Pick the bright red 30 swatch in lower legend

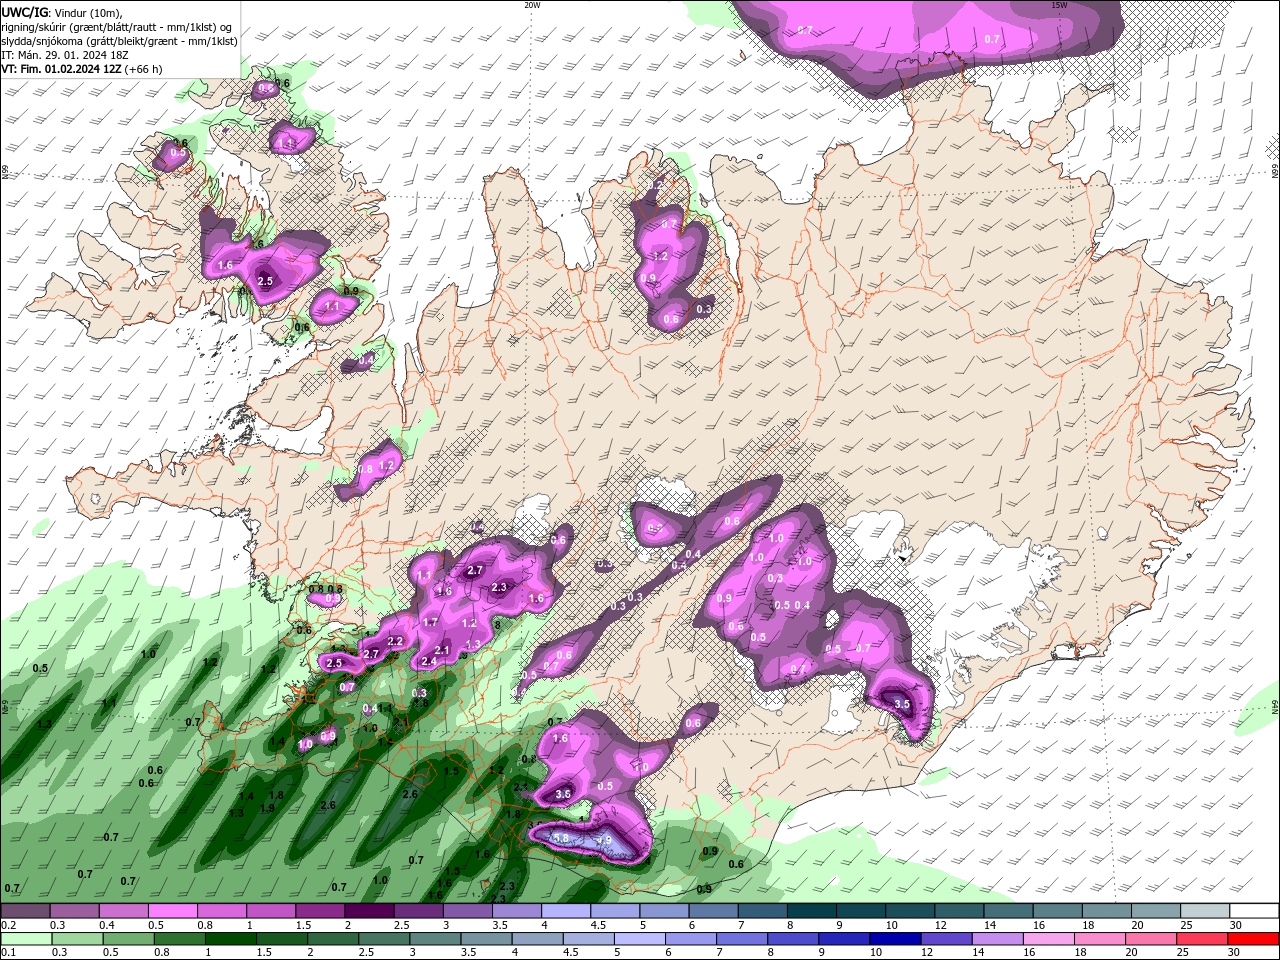point(1254,939)
